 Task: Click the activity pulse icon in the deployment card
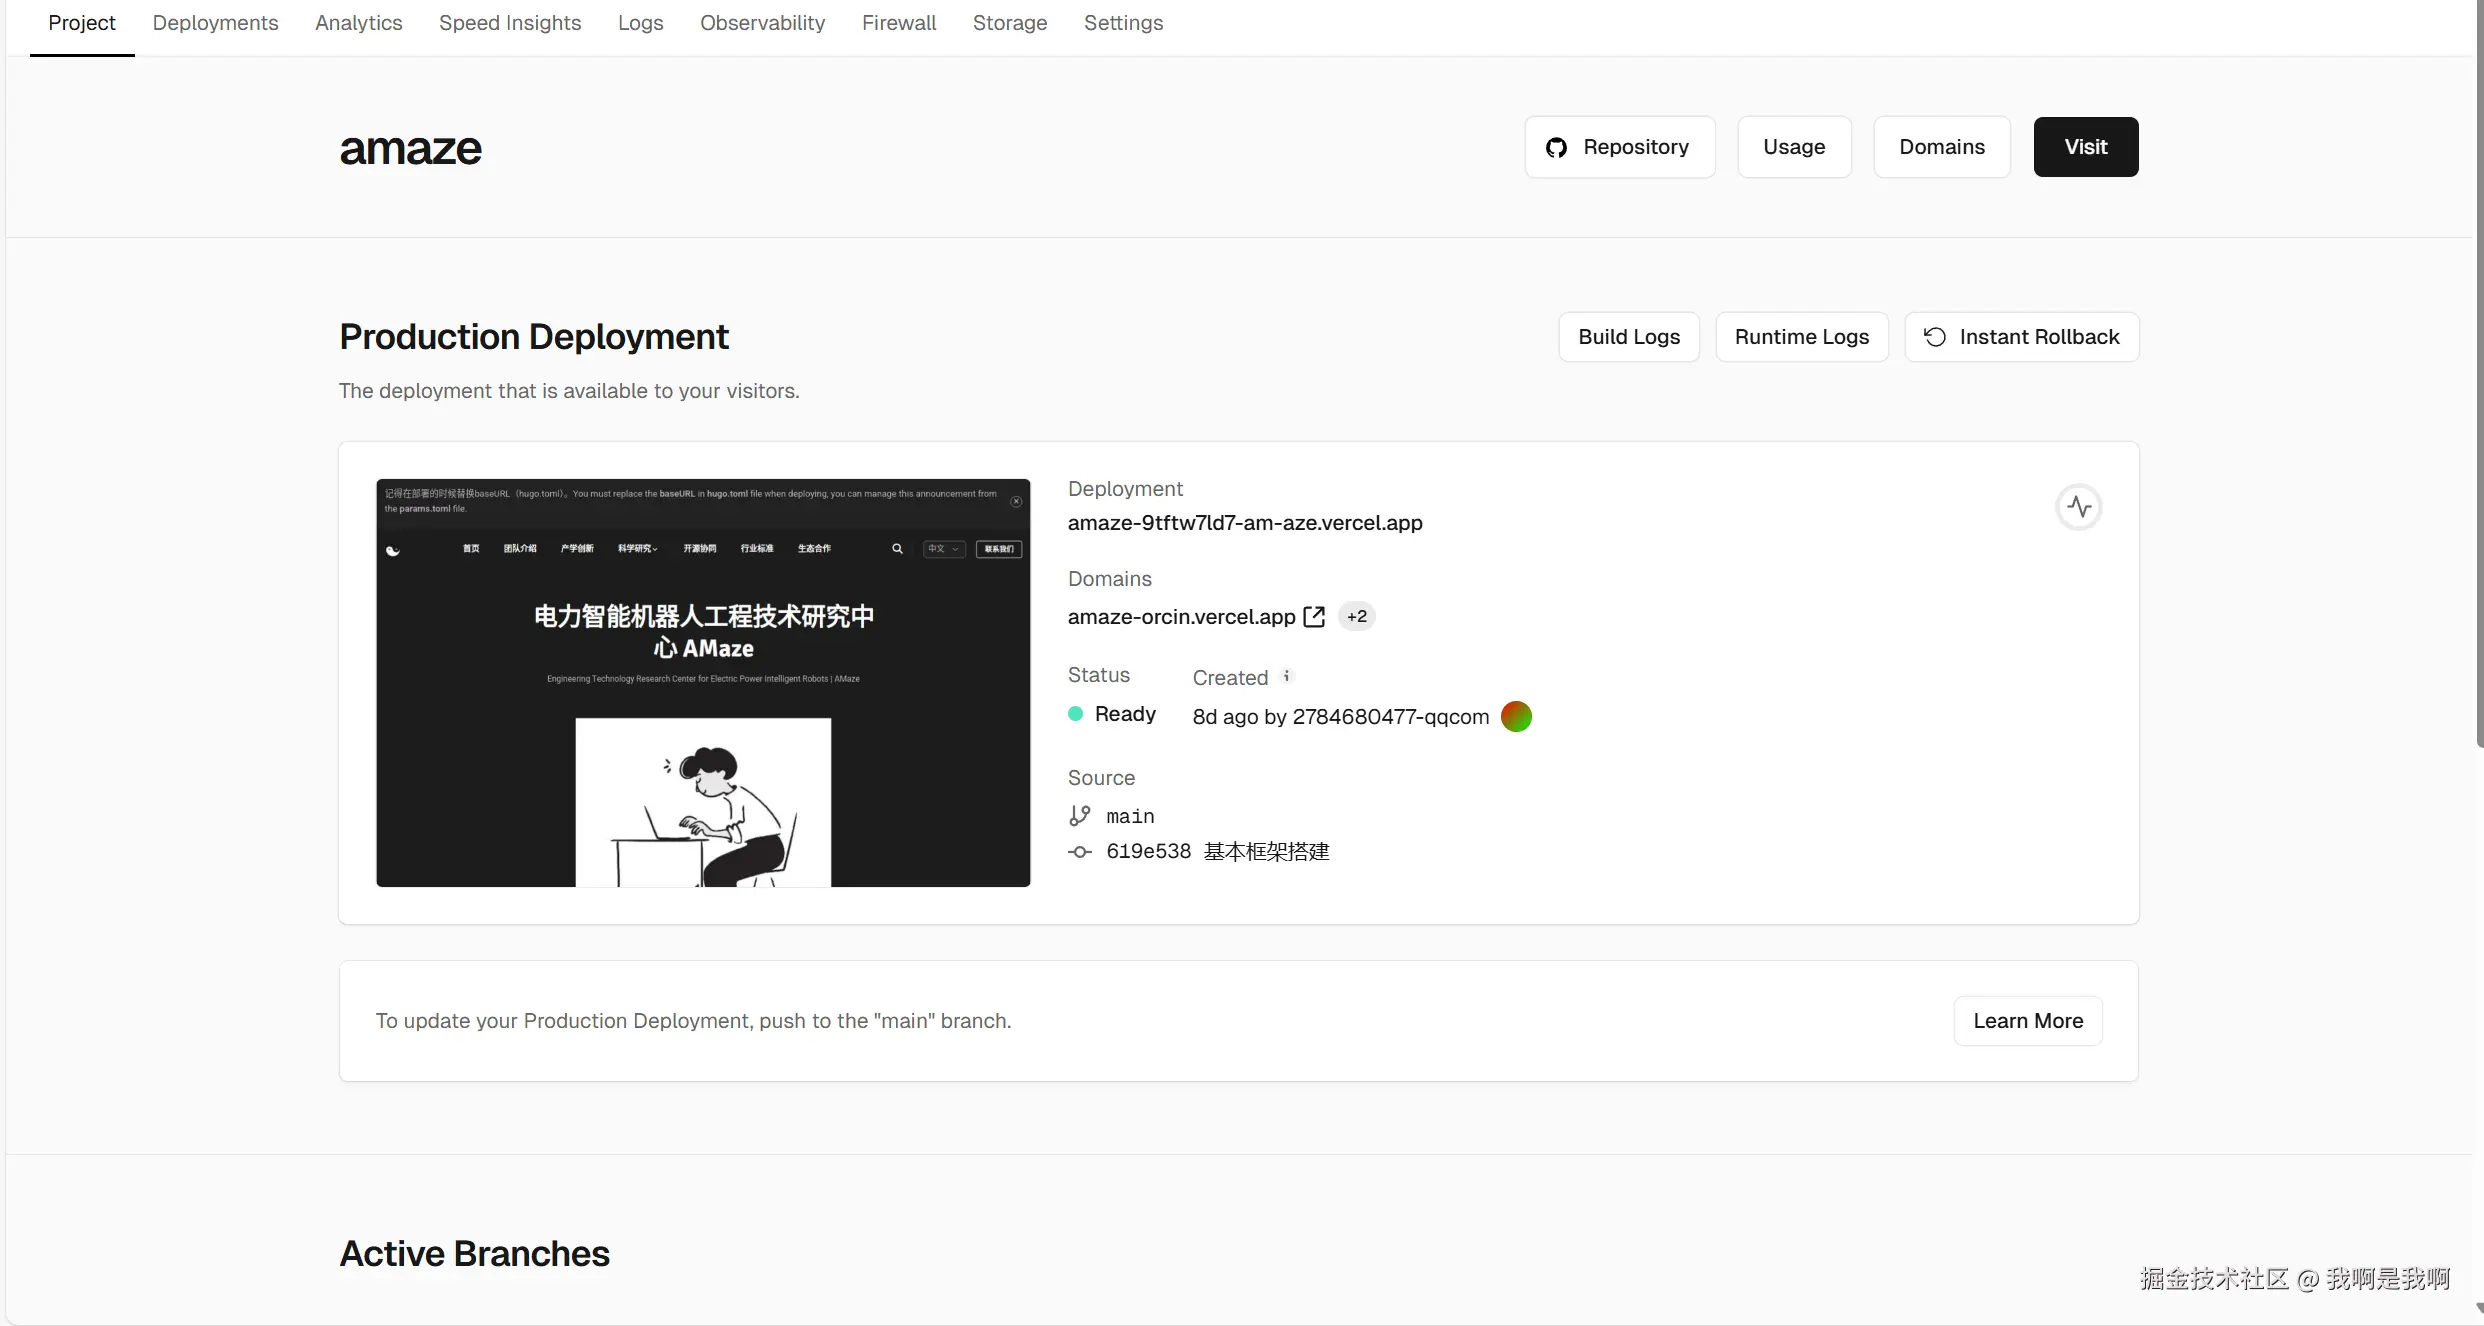tap(2079, 507)
